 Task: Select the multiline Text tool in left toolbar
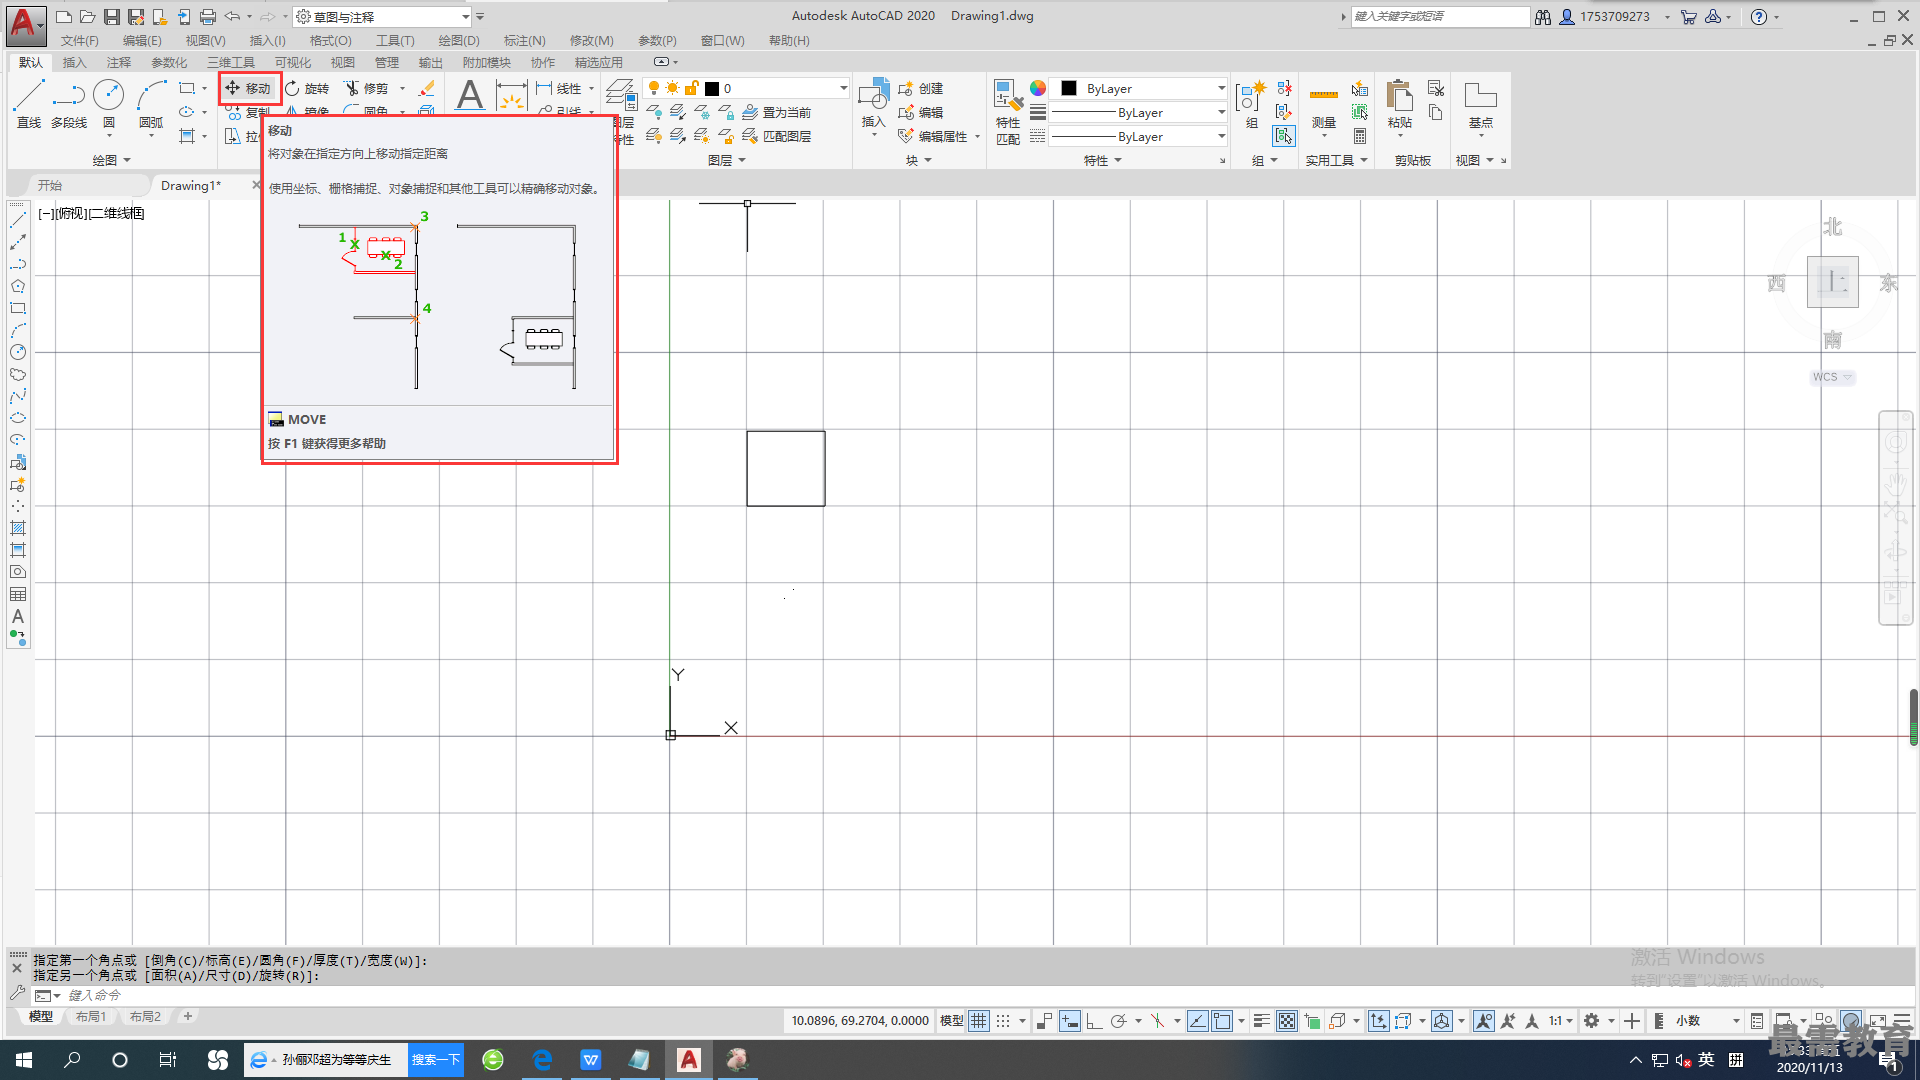point(17,616)
